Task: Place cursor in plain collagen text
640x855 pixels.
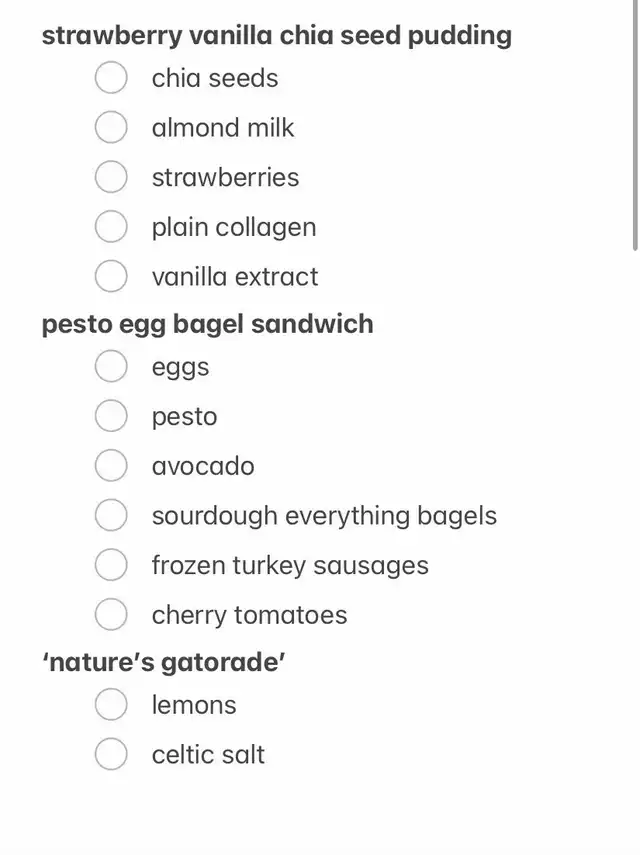Action: tap(234, 227)
